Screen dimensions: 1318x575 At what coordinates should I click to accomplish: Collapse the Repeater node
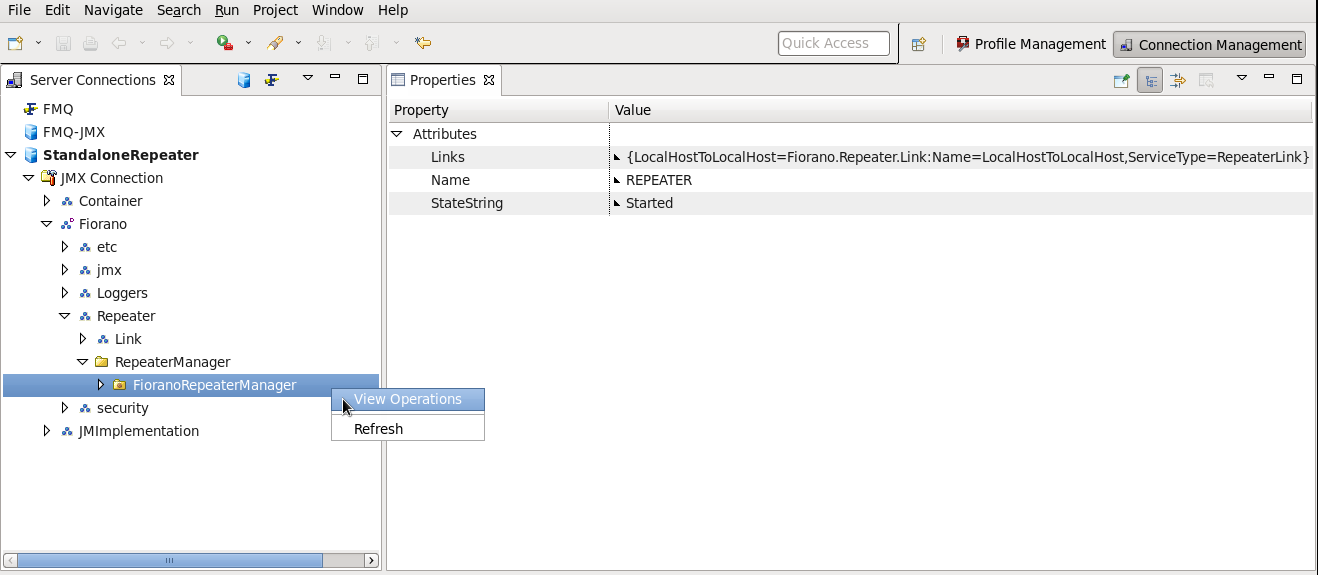tap(64, 316)
